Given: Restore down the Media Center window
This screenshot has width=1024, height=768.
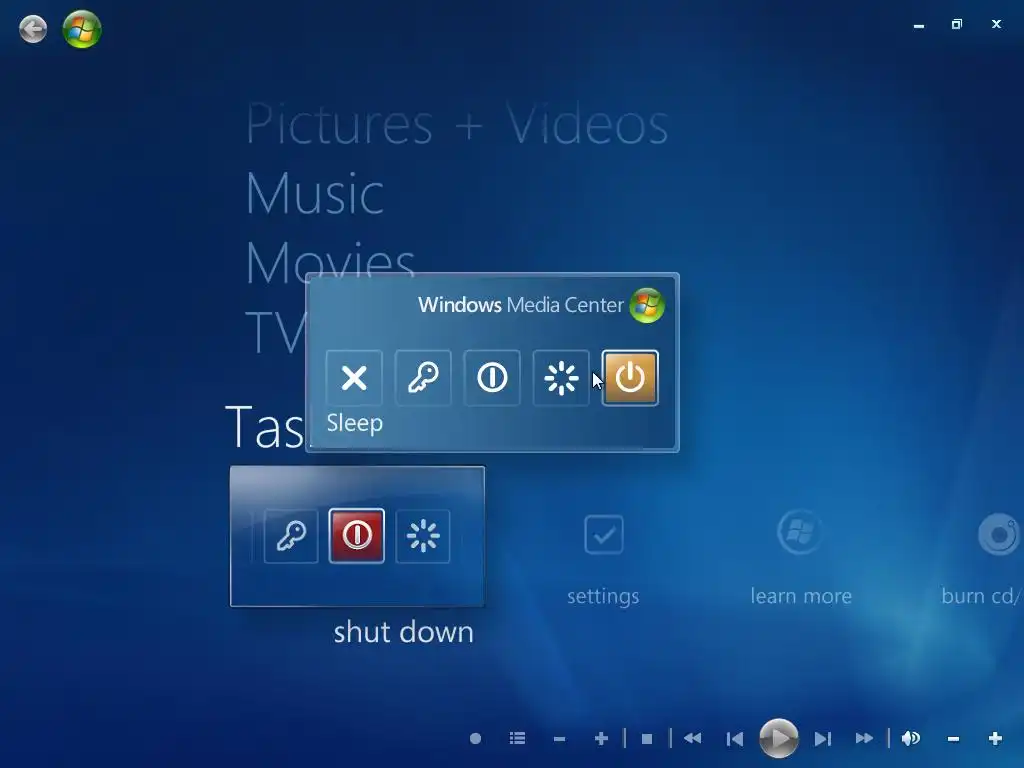Looking at the screenshot, I should (957, 24).
